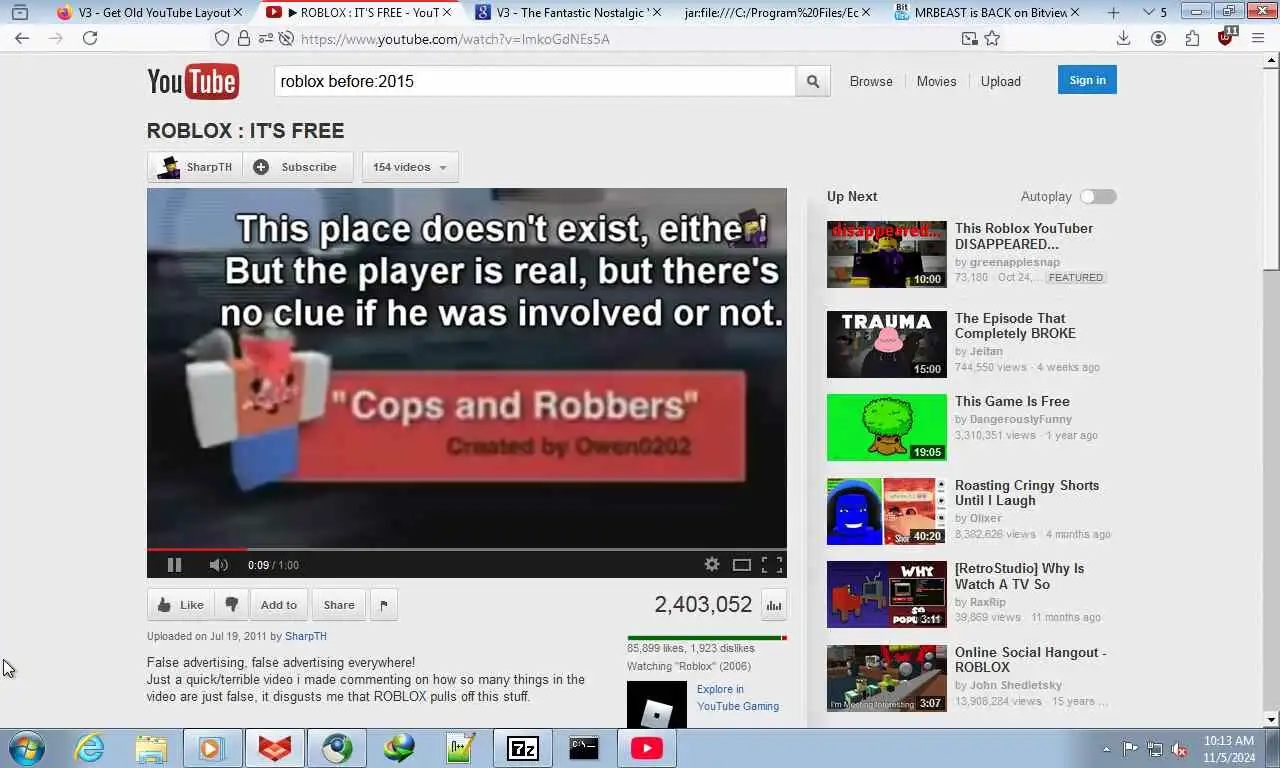Click Add to button

tap(279, 604)
